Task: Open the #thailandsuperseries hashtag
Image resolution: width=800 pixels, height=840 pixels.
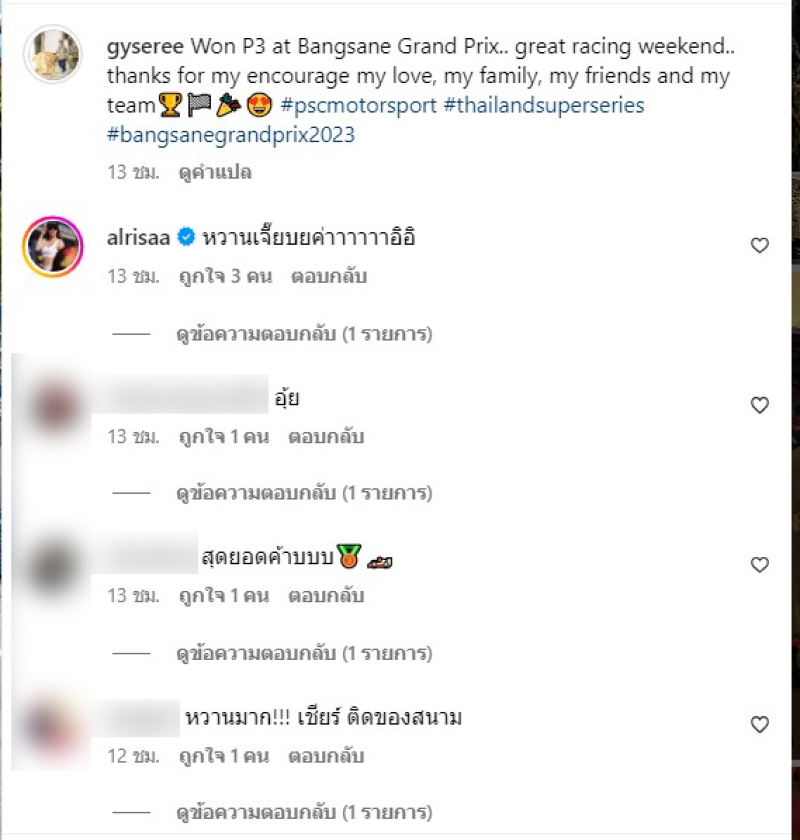Action: tap(544, 105)
